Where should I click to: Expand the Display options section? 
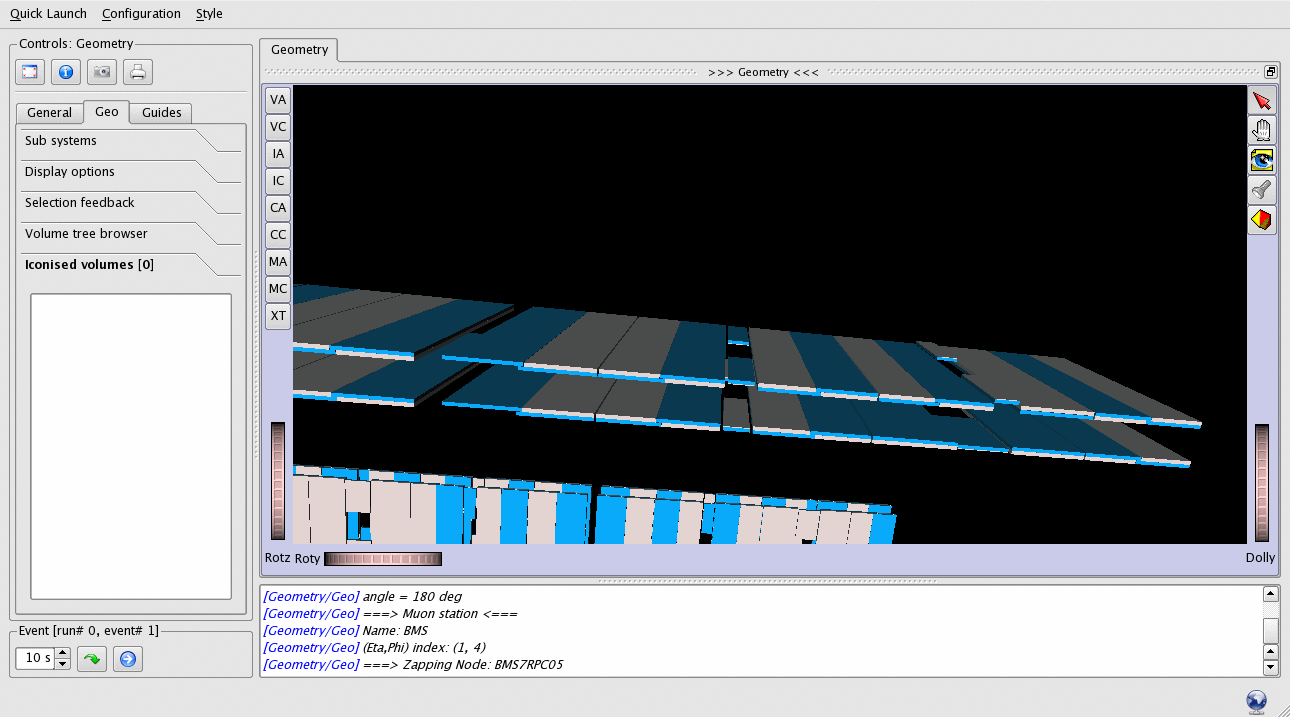coord(70,172)
